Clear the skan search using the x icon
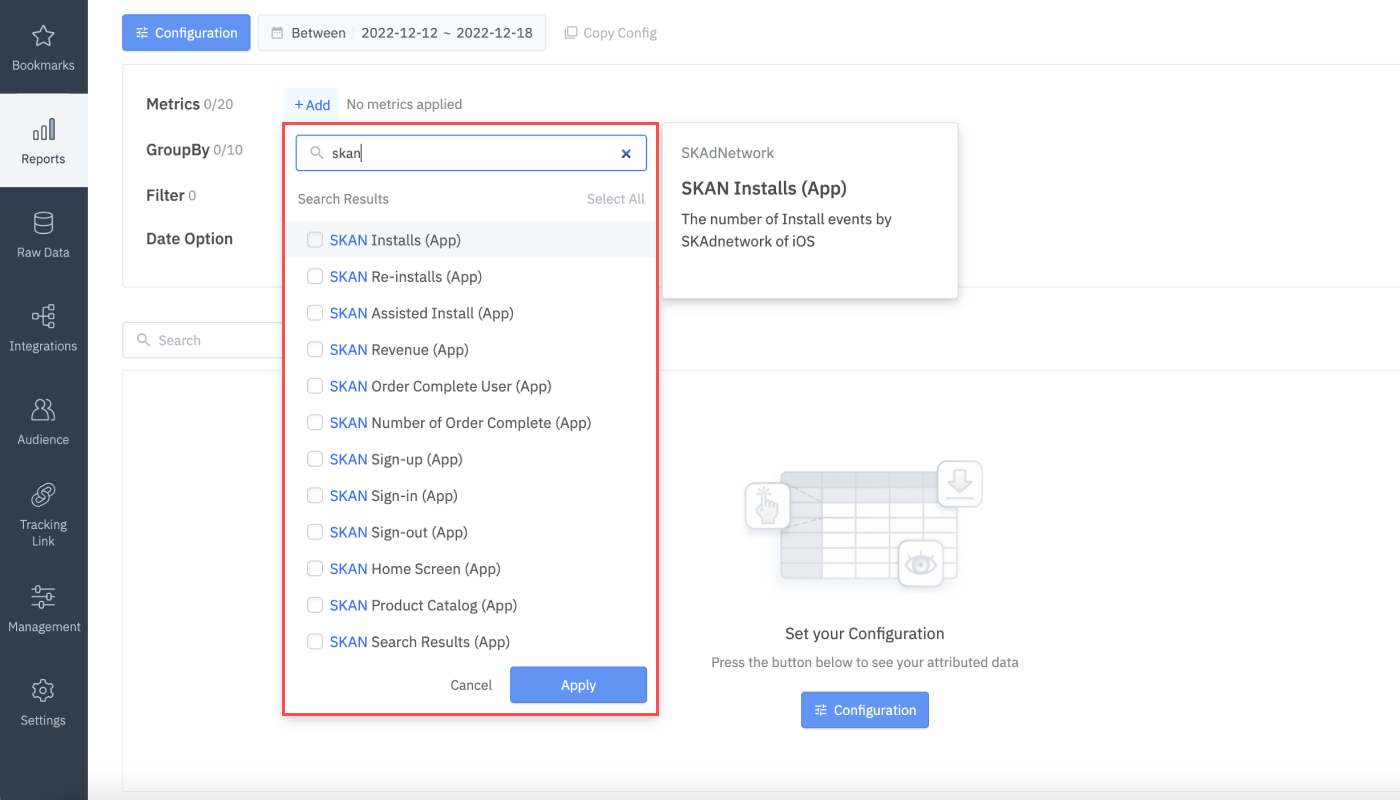This screenshot has width=1400, height=800. (x=626, y=153)
